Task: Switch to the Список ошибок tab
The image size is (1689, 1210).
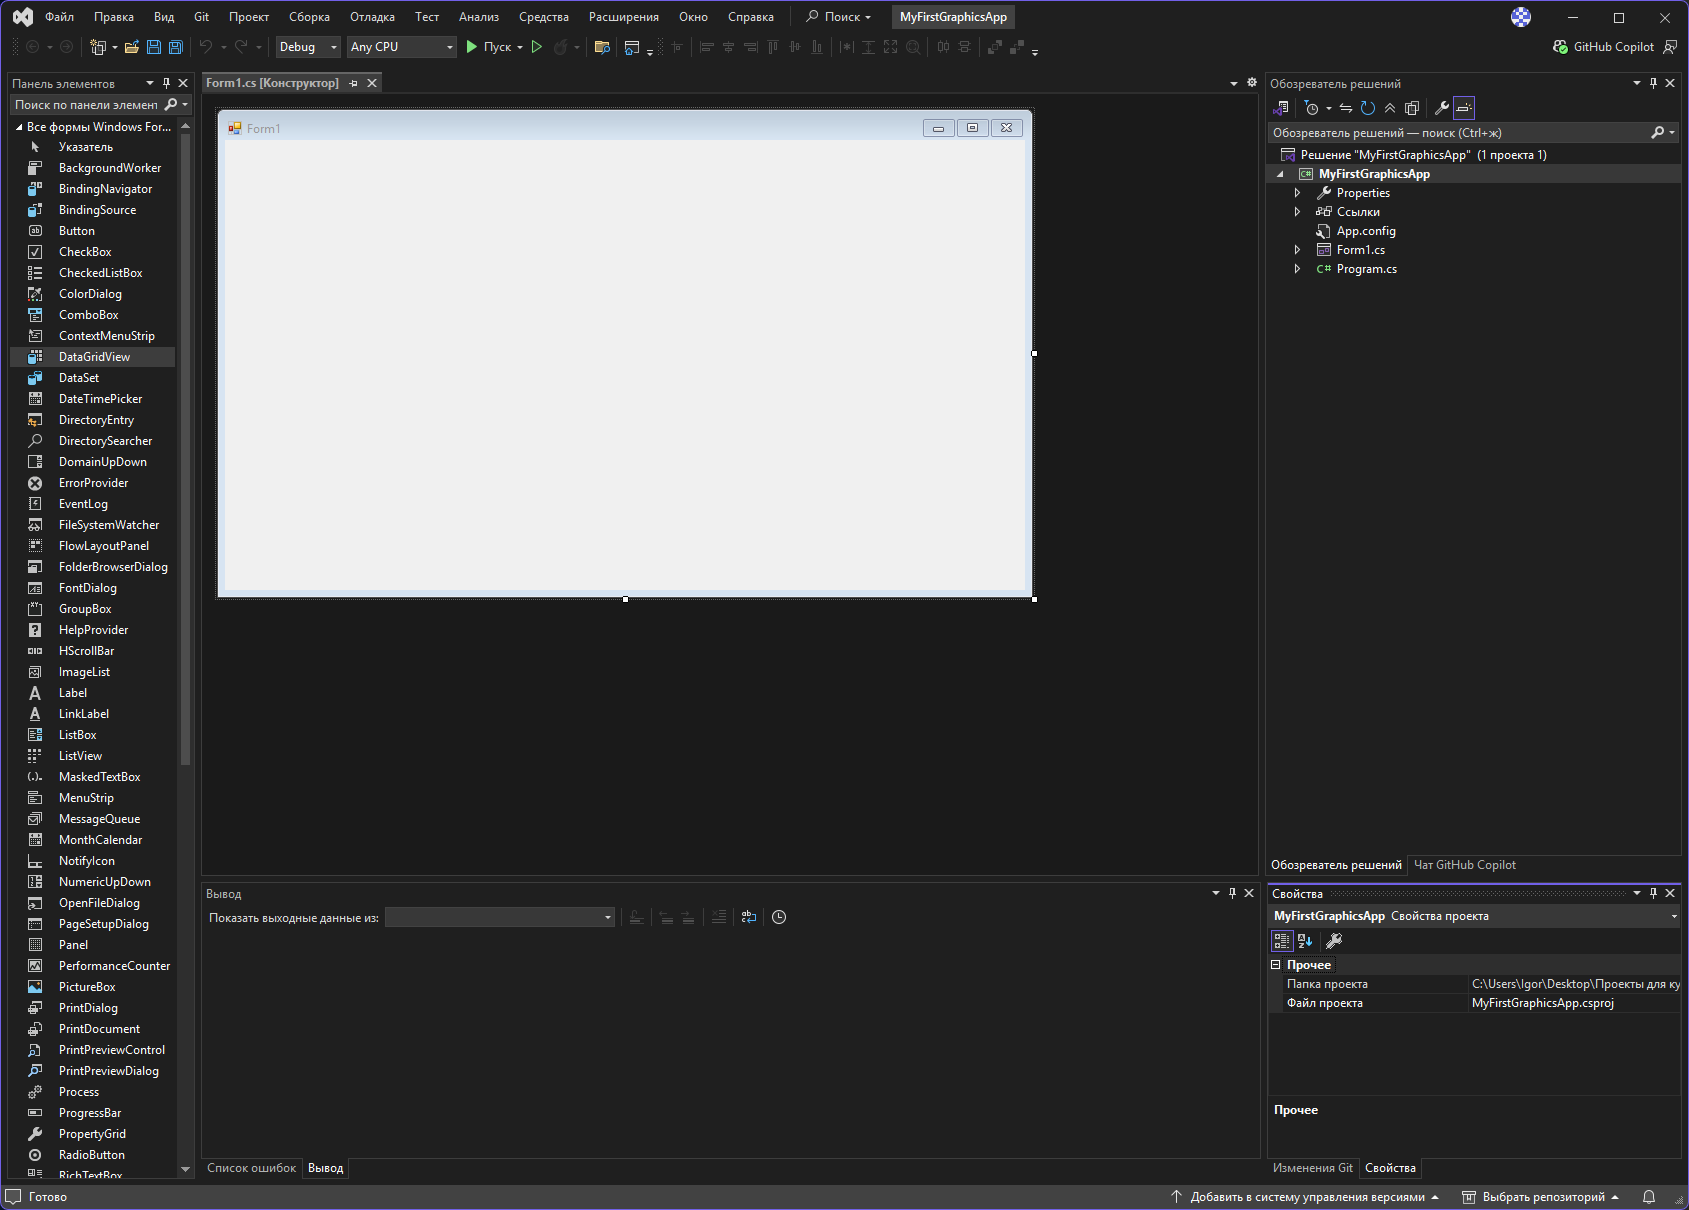Action: pyautogui.click(x=251, y=1168)
